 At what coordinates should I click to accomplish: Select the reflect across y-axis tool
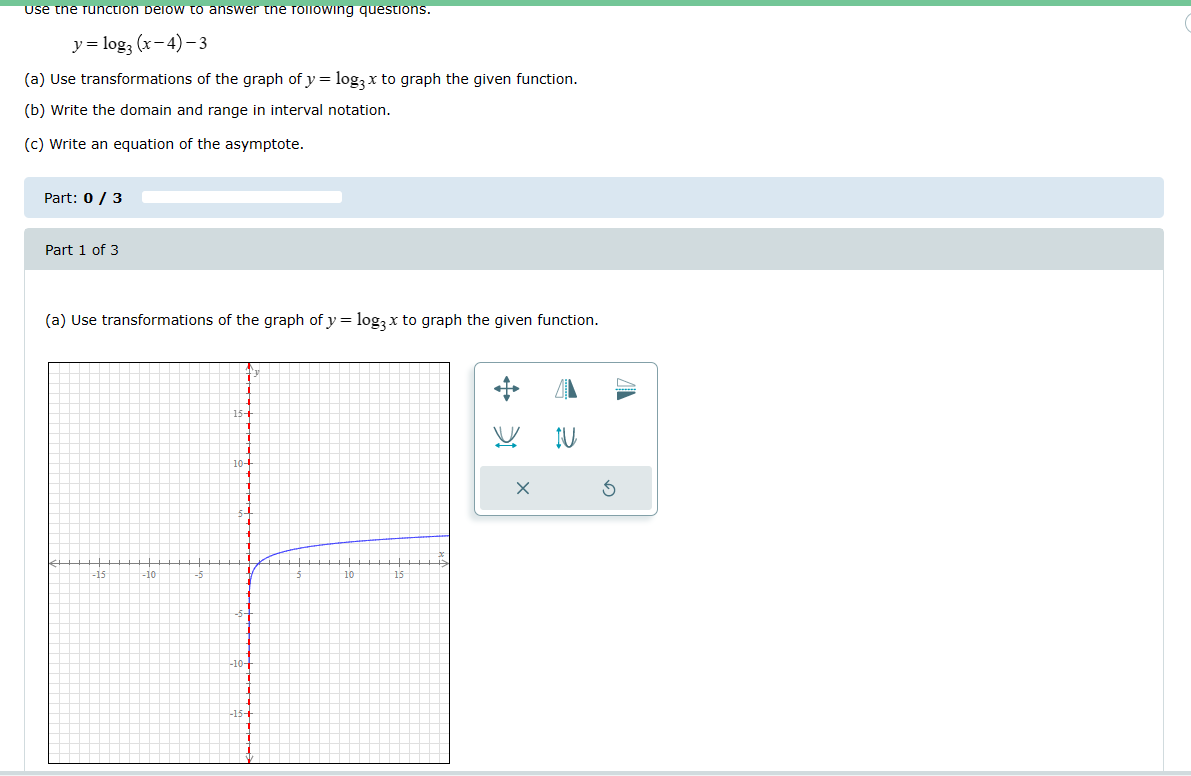(565, 390)
